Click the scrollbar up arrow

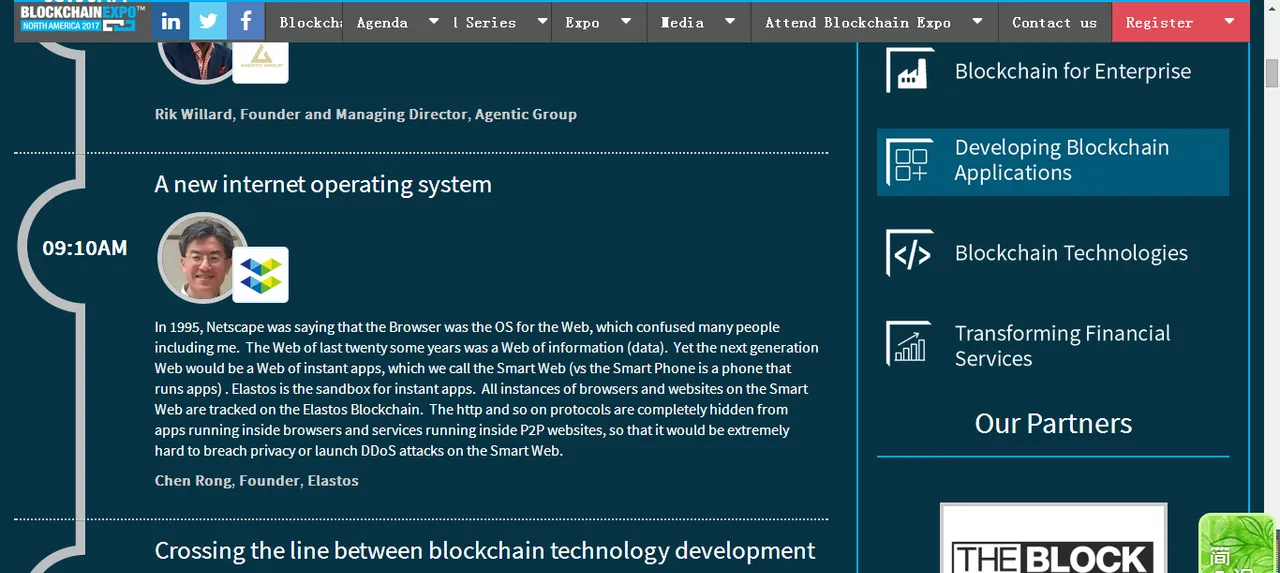tap(1272, 8)
